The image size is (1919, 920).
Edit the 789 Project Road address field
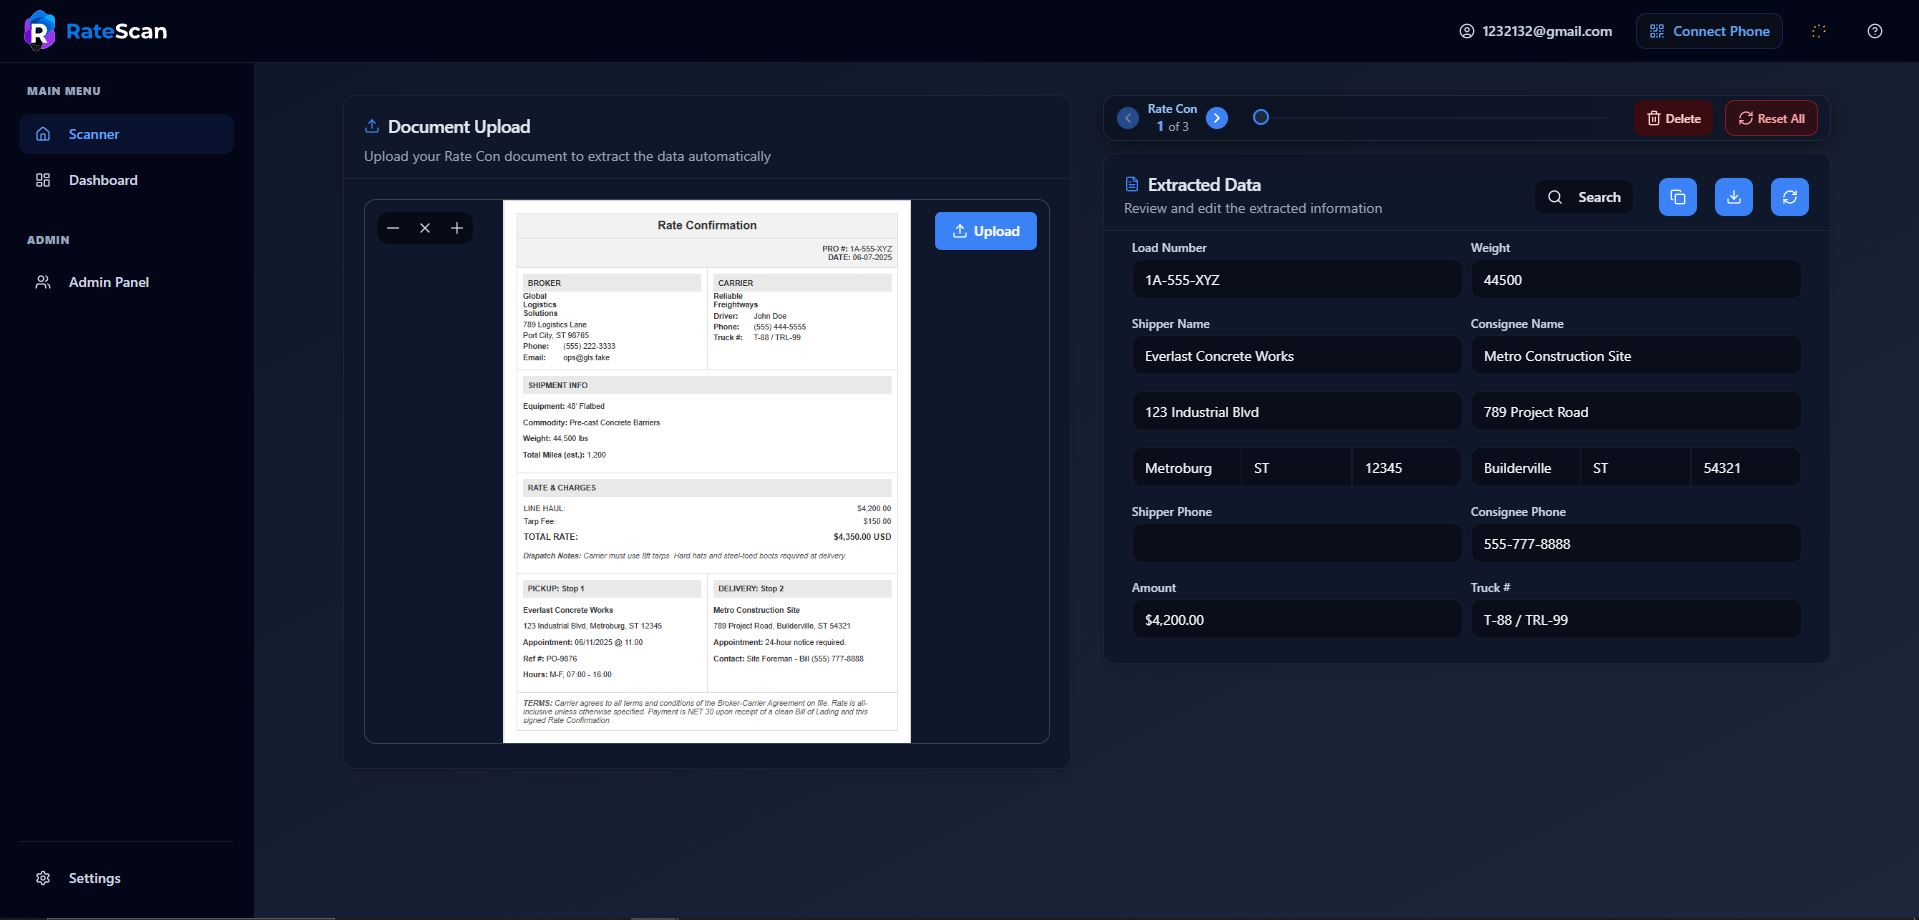pos(1635,412)
